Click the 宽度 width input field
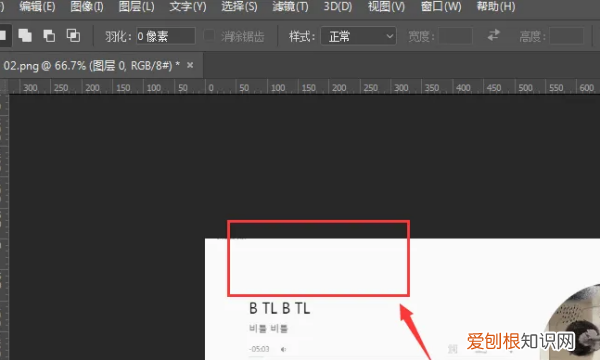Screen dimensions: 600x360 click(x=455, y=36)
